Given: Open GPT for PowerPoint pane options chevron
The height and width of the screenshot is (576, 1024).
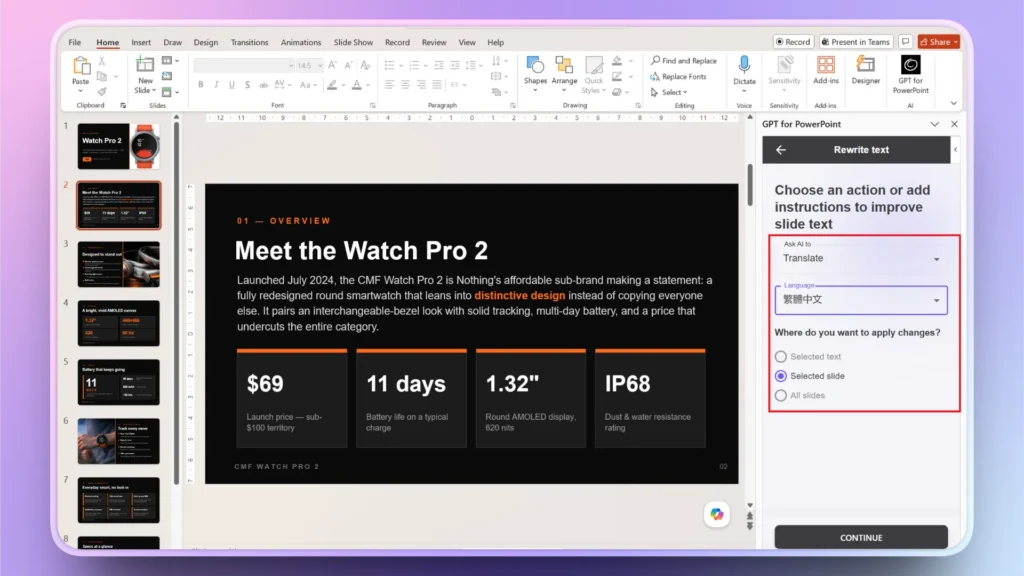Looking at the screenshot, I should pos(935,124).
